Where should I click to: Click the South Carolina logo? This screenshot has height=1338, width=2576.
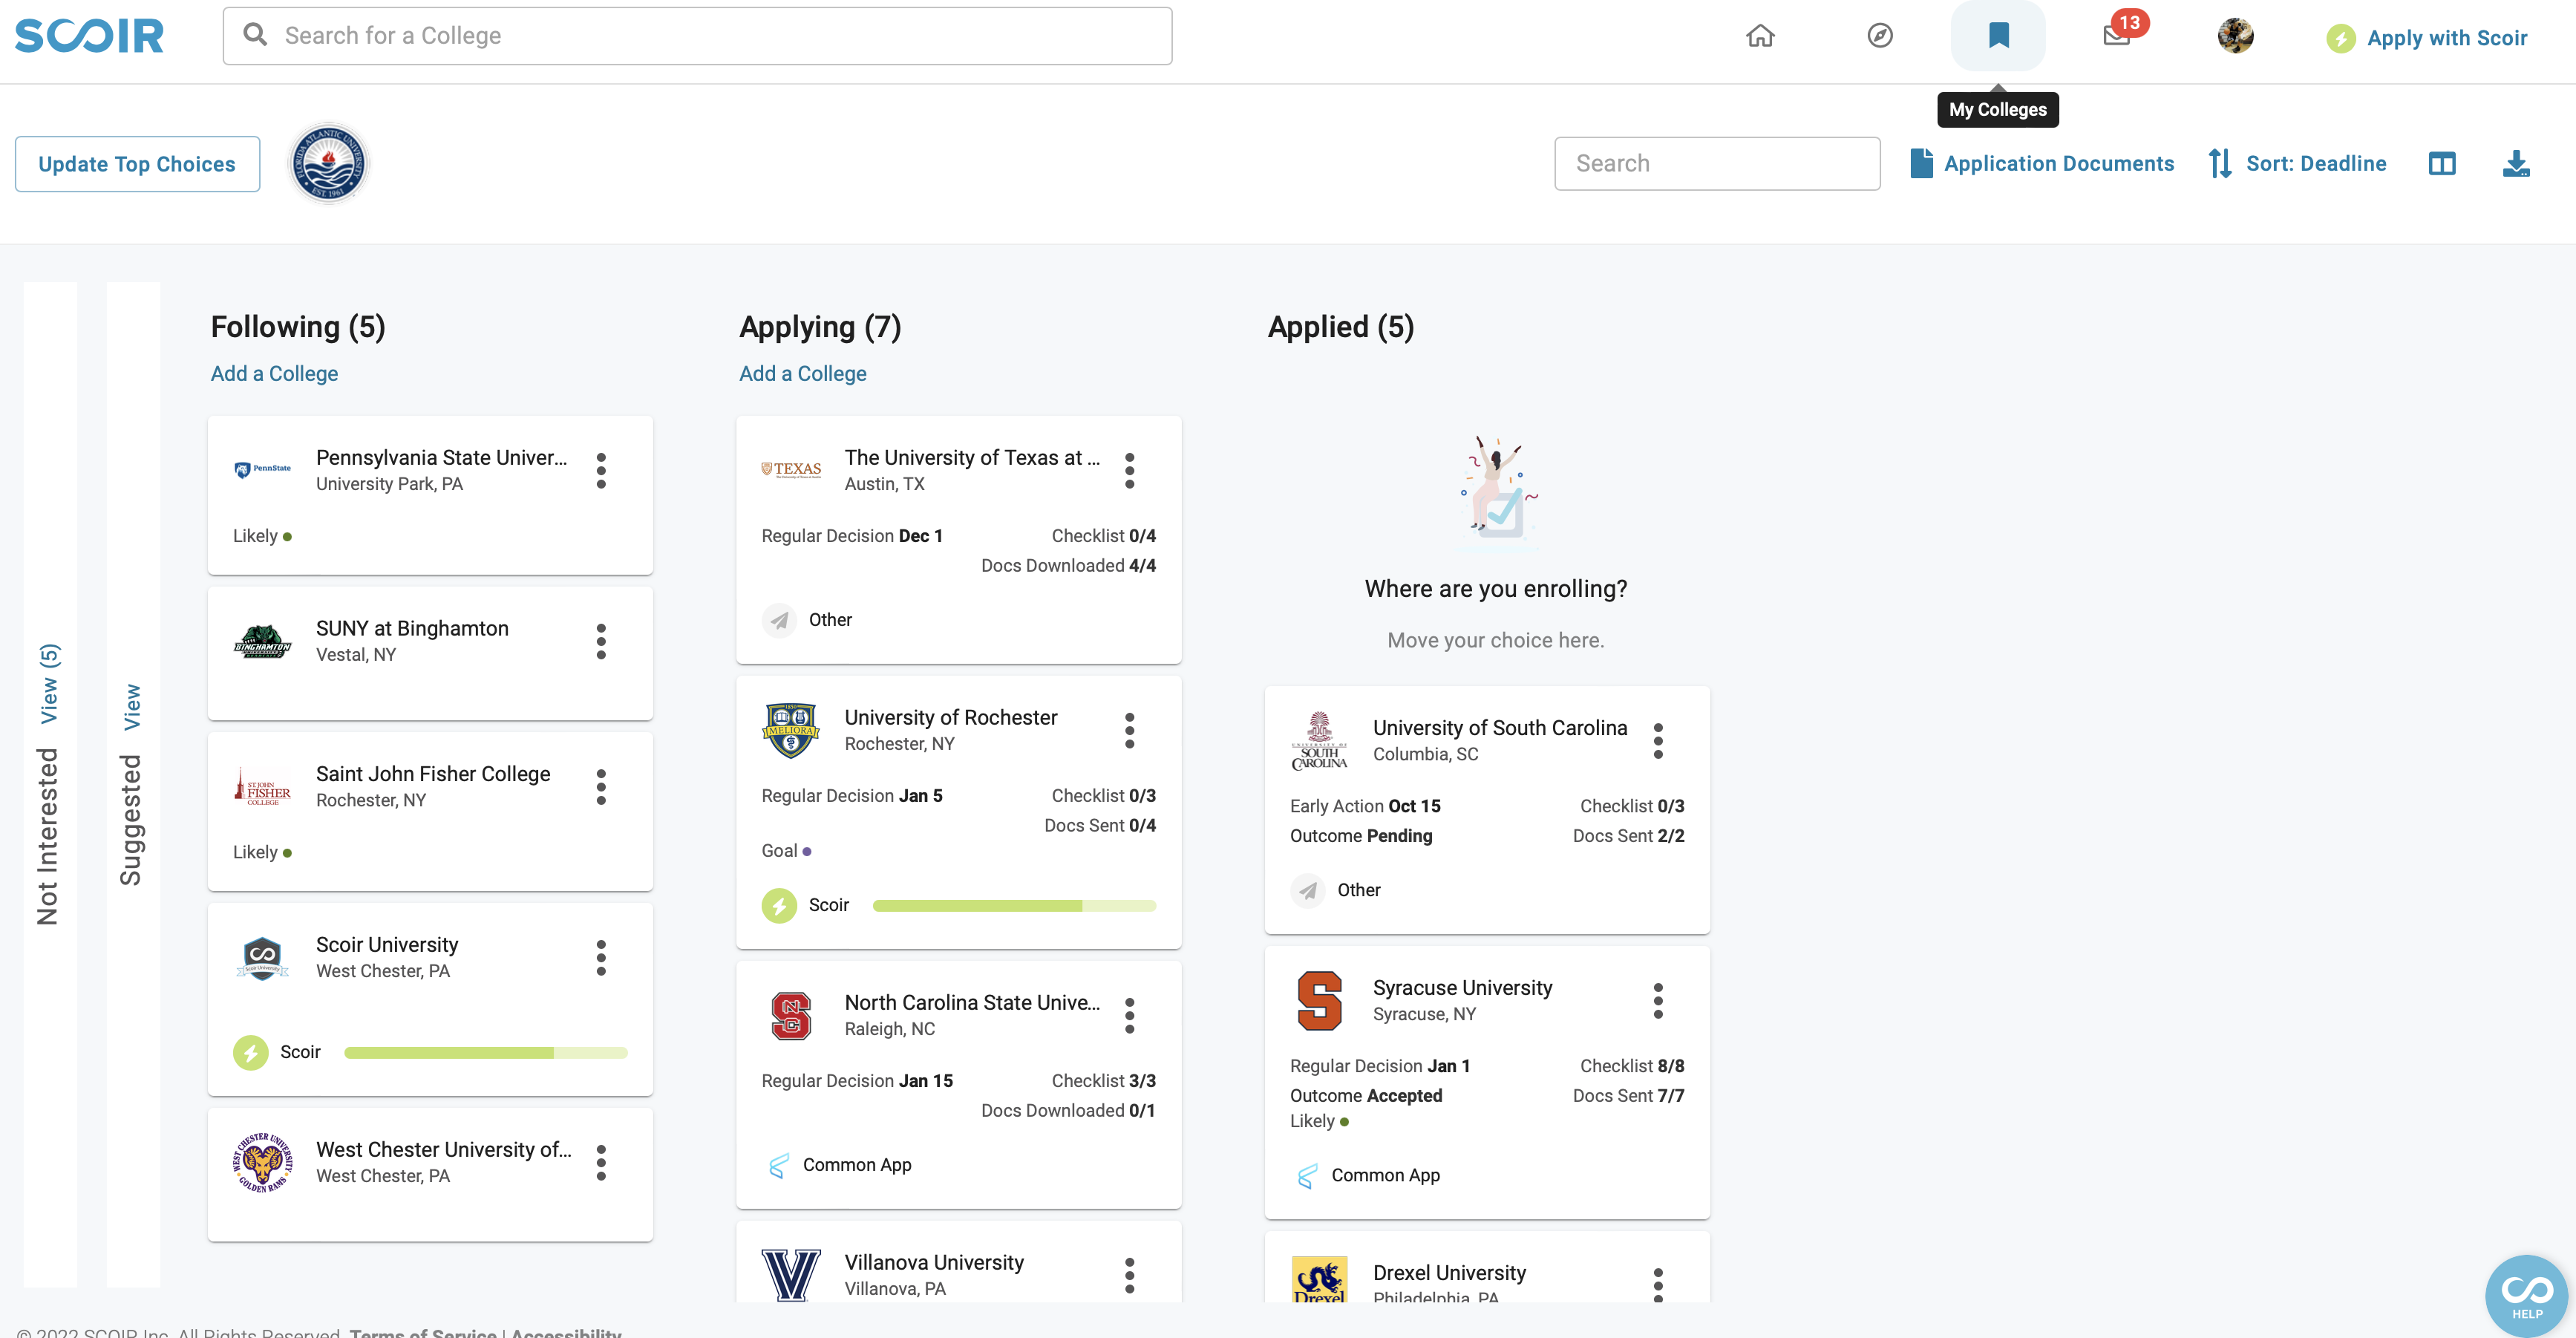1319,741
